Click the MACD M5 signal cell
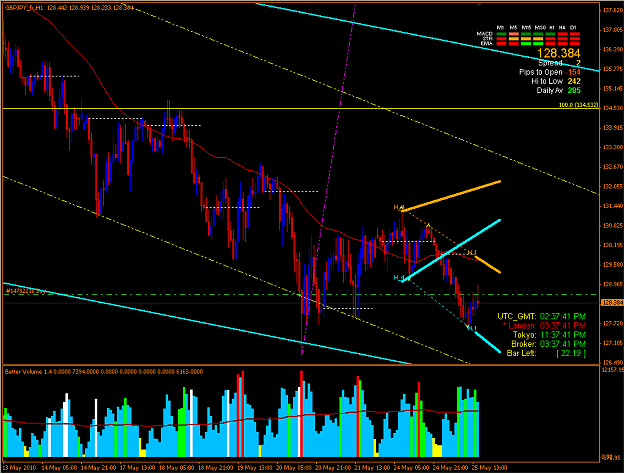 513,34
